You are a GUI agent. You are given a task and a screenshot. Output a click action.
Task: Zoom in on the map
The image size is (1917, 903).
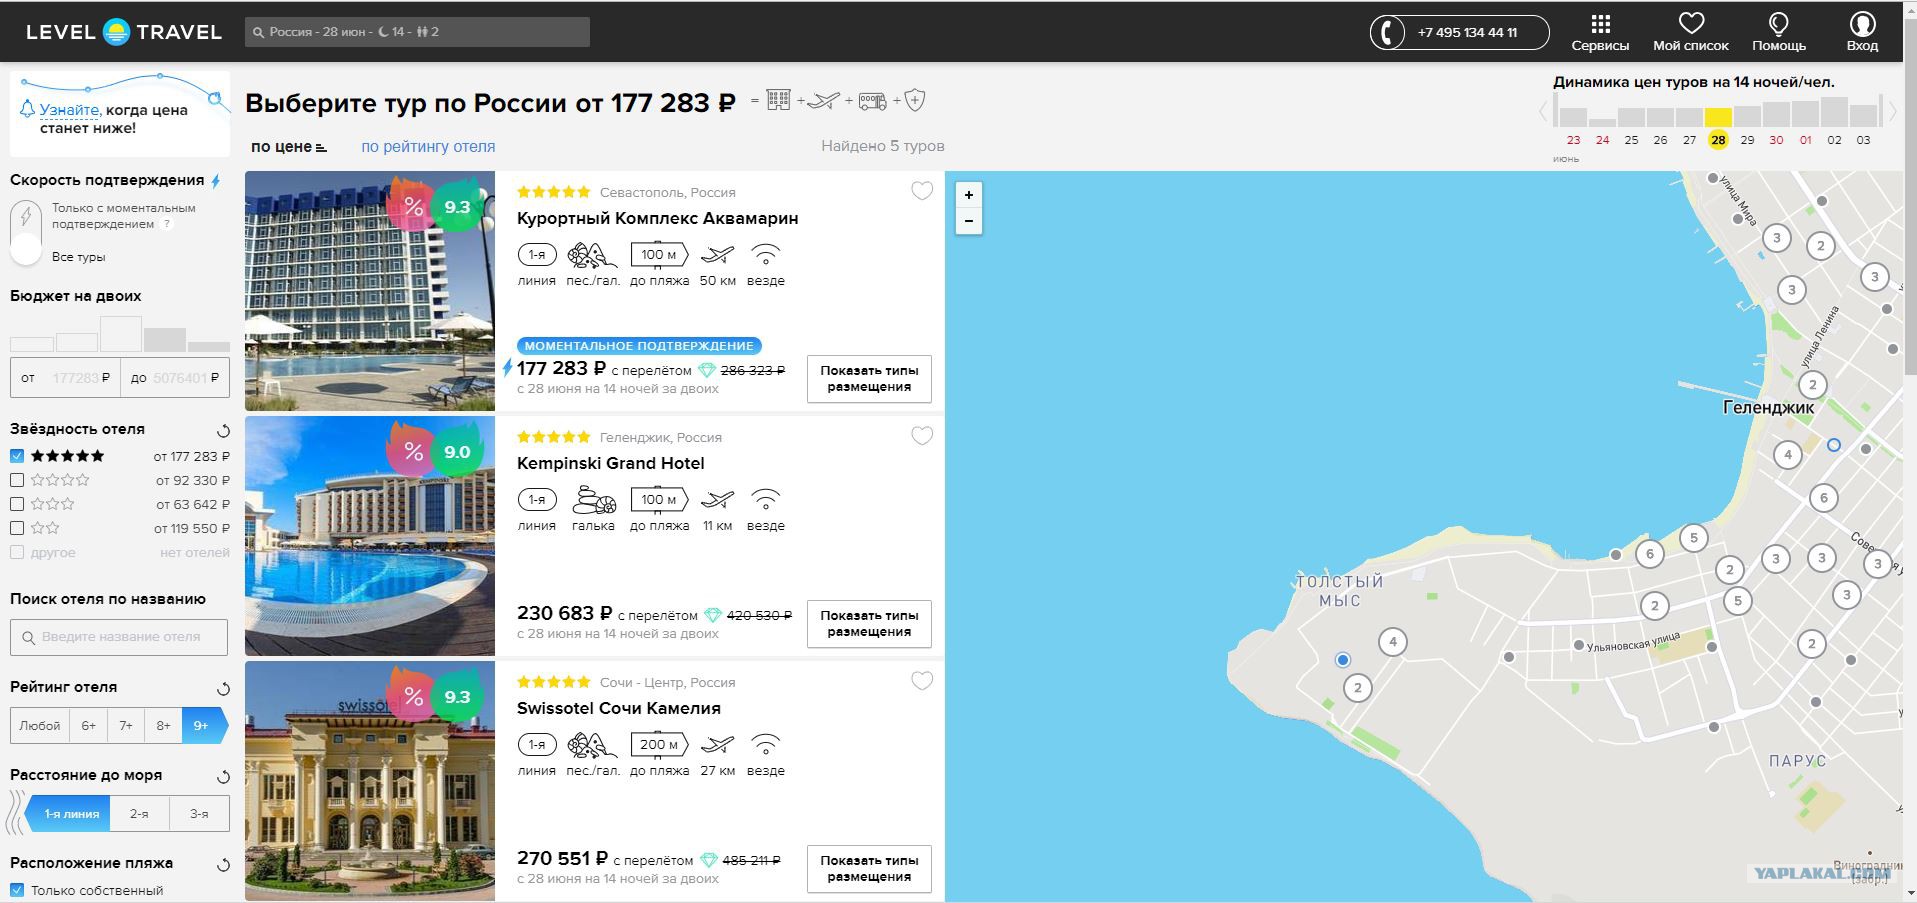(x=968, y=195)
